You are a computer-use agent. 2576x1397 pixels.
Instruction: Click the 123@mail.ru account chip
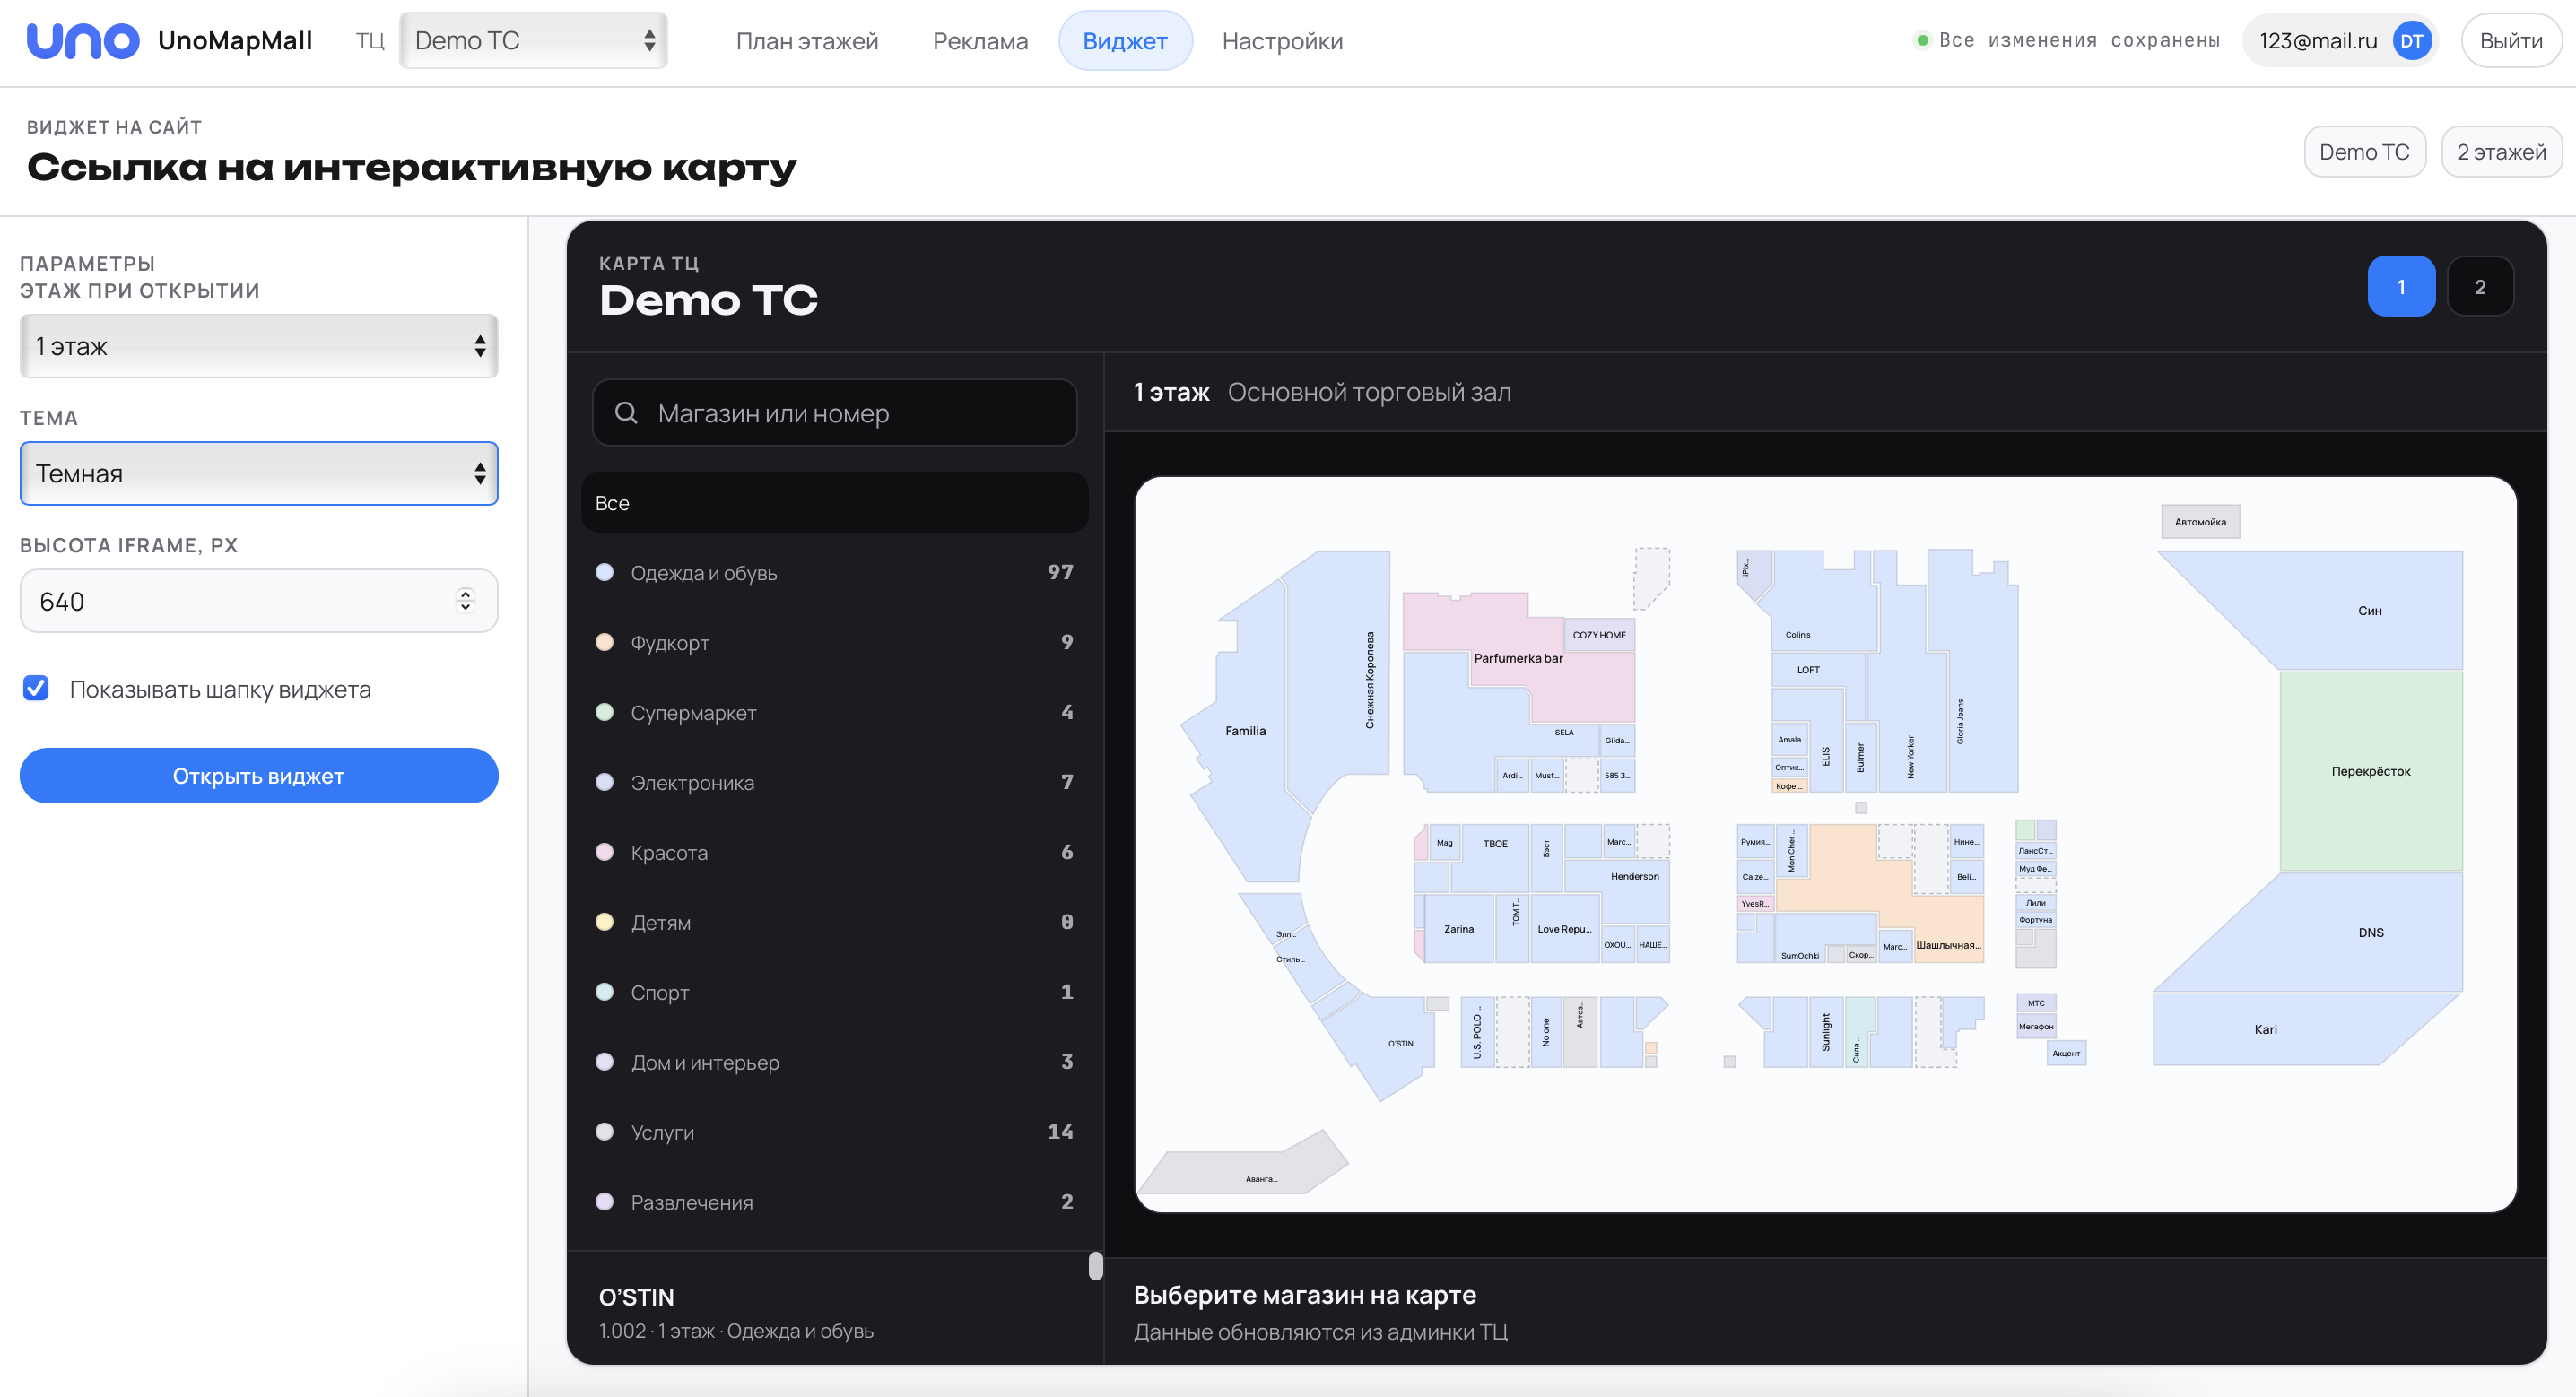(2340, 41)
